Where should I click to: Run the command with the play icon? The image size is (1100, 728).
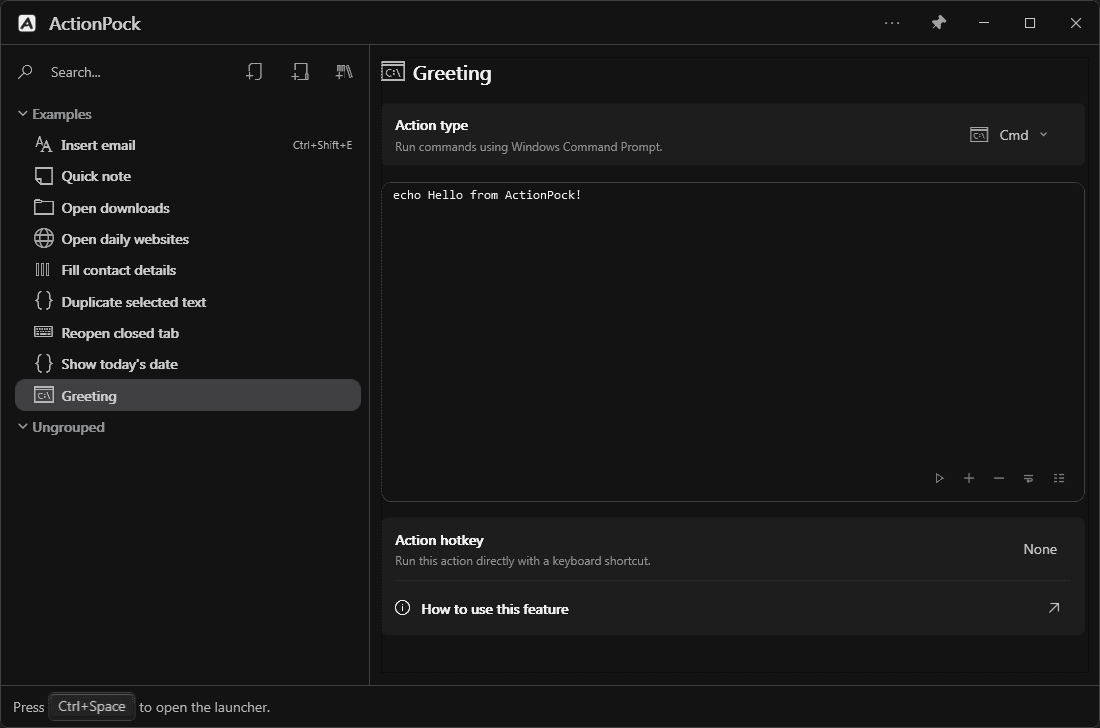click(939, 478)
